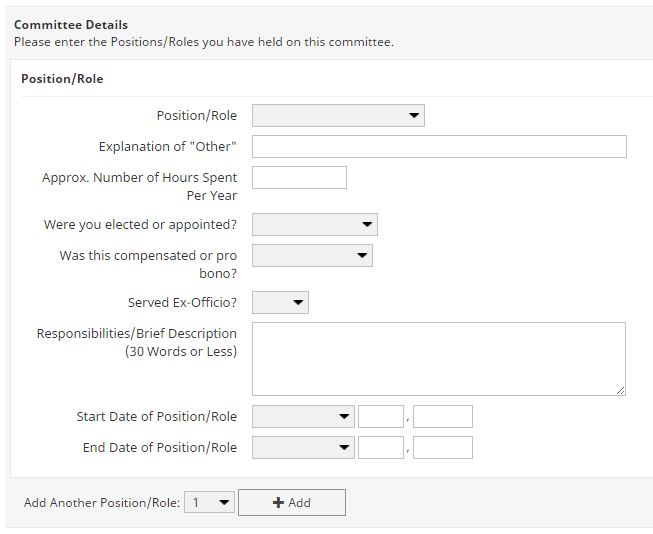The width and height of the screenshot is (653, 534).
Task: Click the Position/Role section header
Action: point(62,79)
